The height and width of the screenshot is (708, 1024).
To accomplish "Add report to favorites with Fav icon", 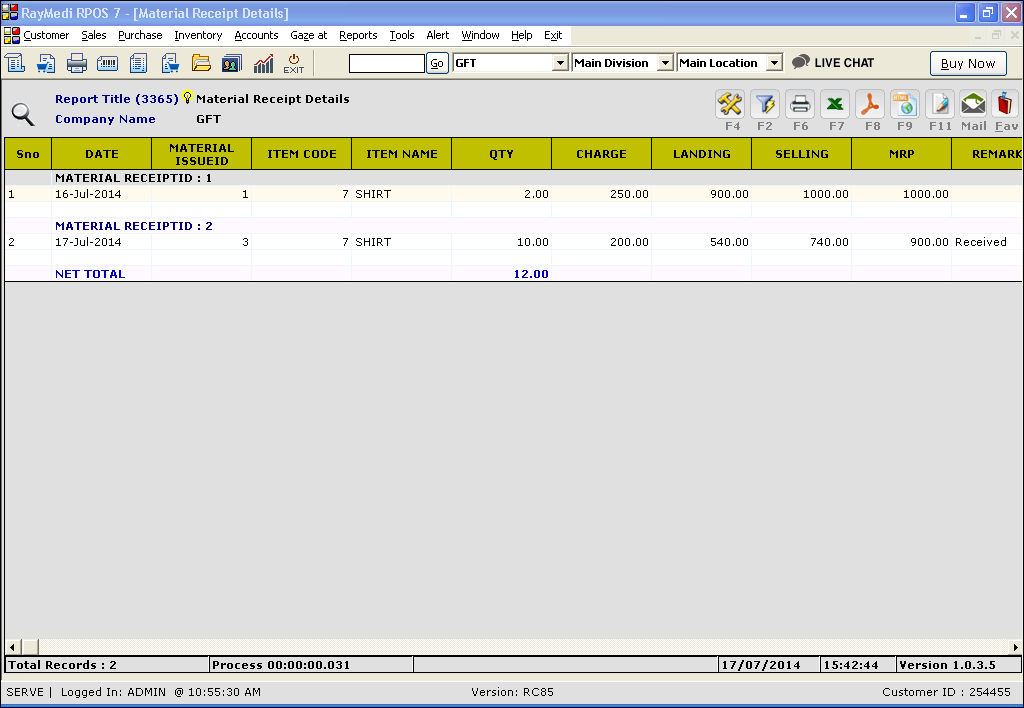I will (x=1006, y=104).
